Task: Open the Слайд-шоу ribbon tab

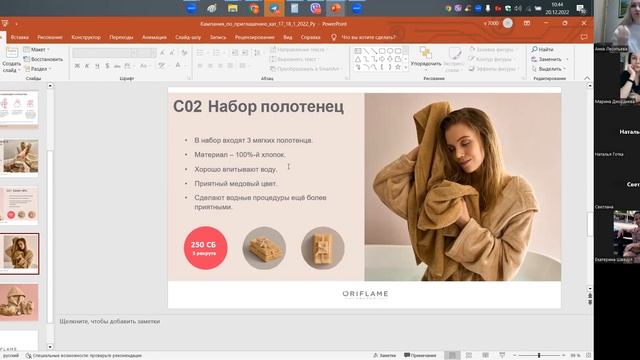Action: [188, 37]
